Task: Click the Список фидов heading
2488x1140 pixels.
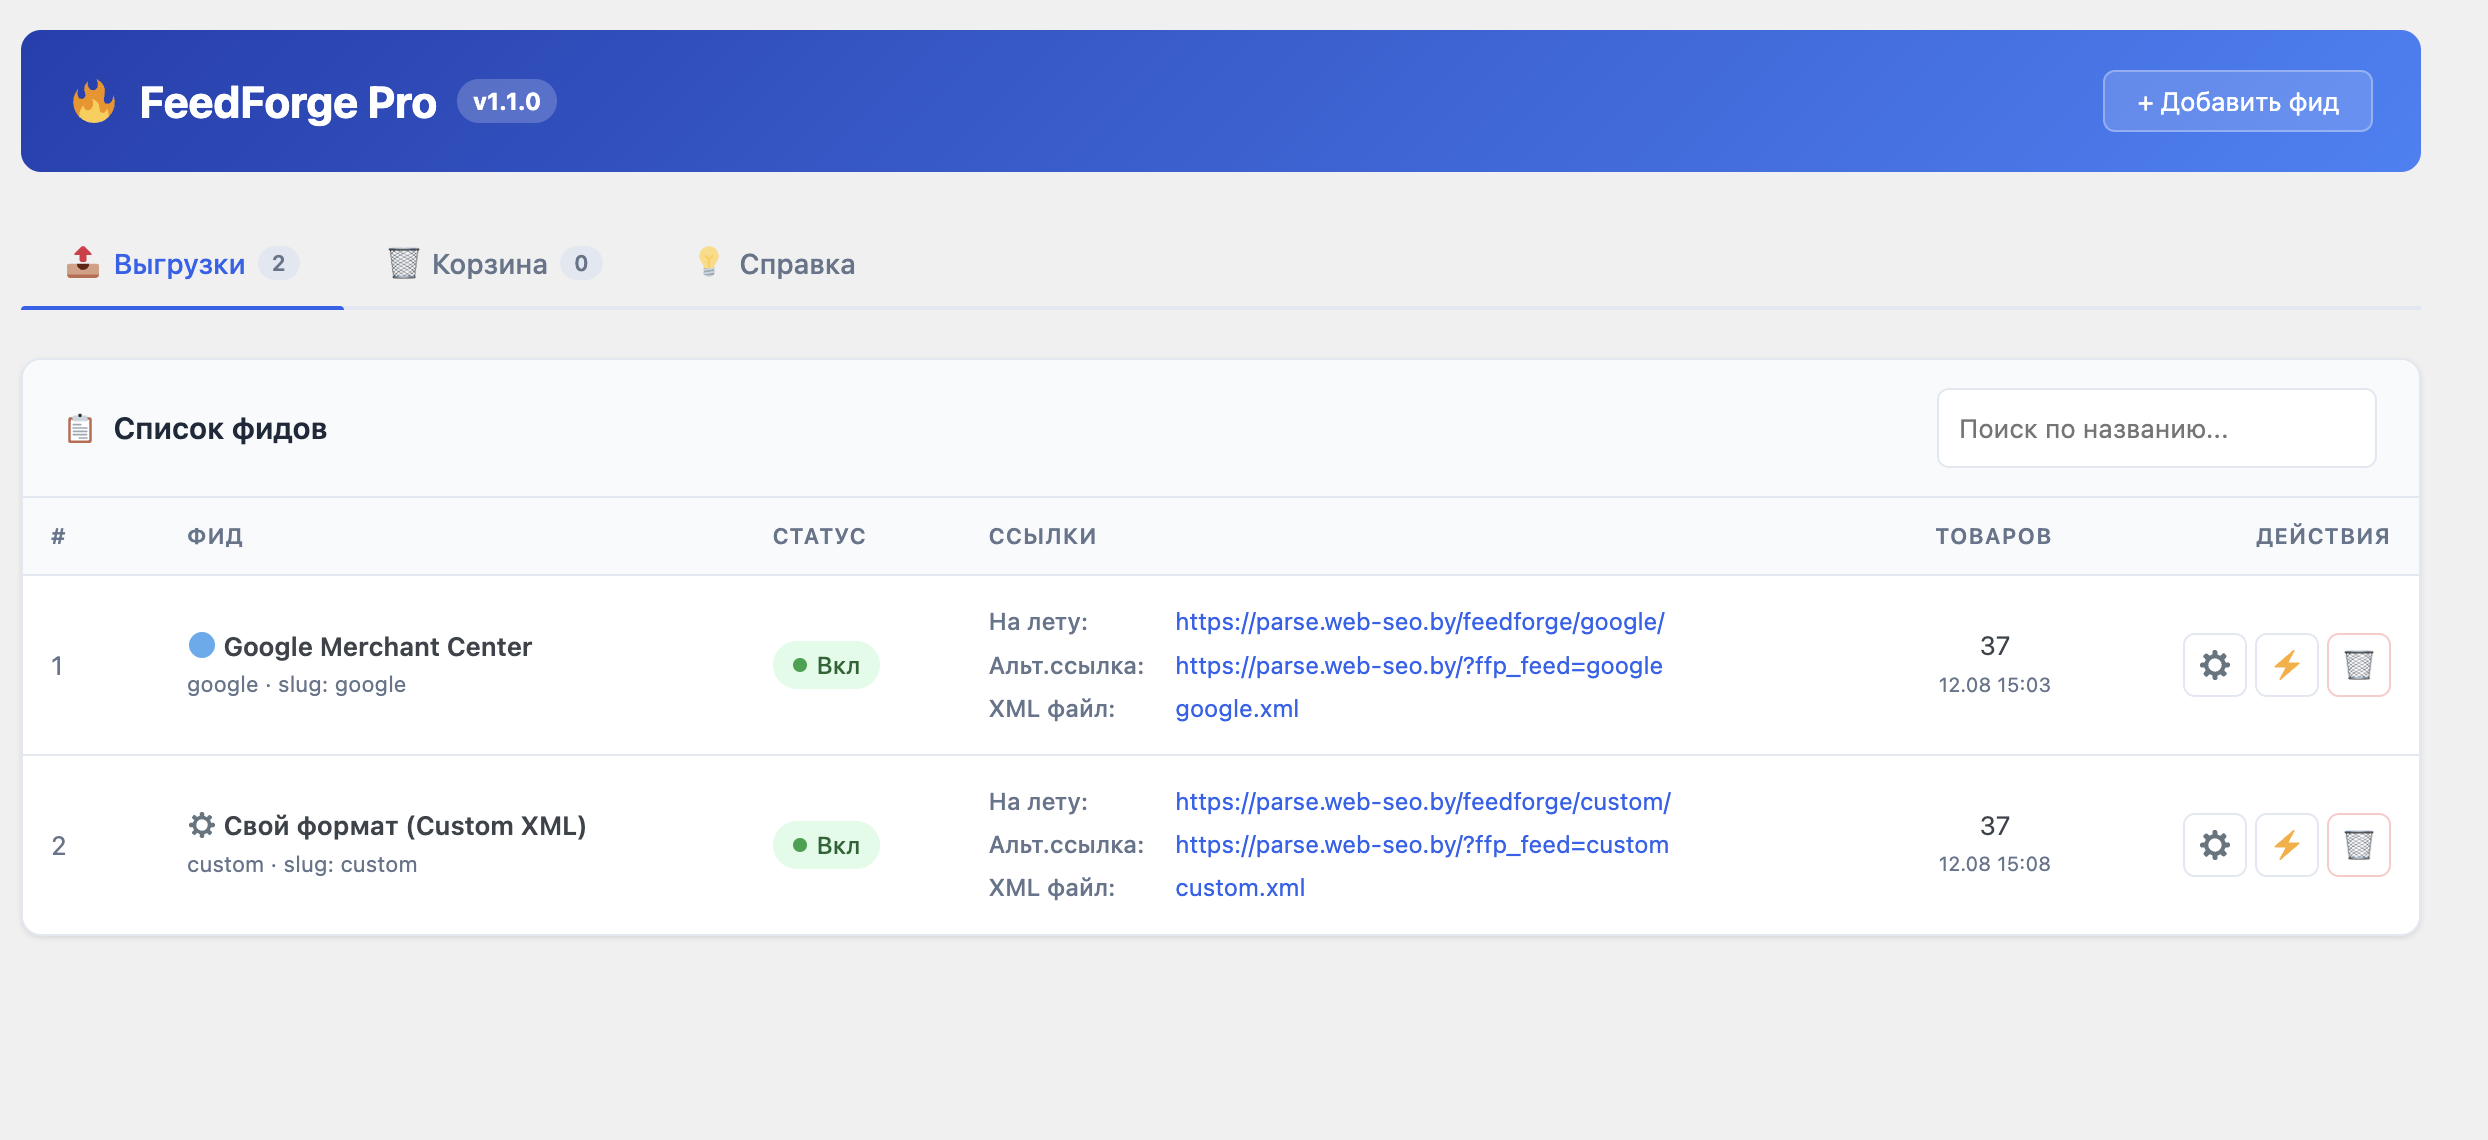Action: coord(220,429)
